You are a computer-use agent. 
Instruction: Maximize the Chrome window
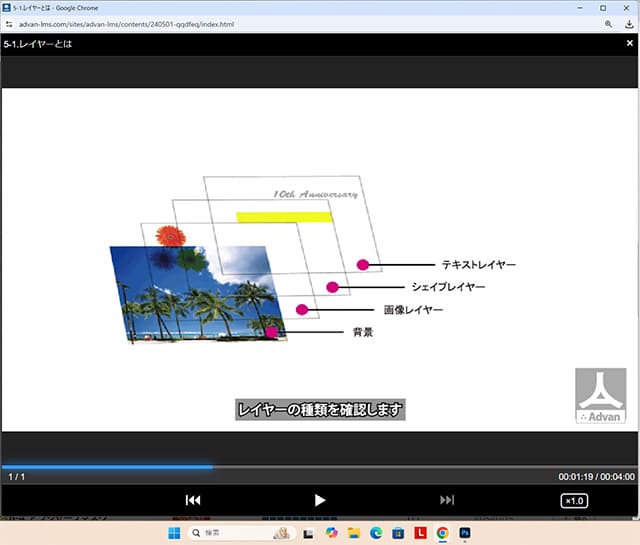coord(603,7)
